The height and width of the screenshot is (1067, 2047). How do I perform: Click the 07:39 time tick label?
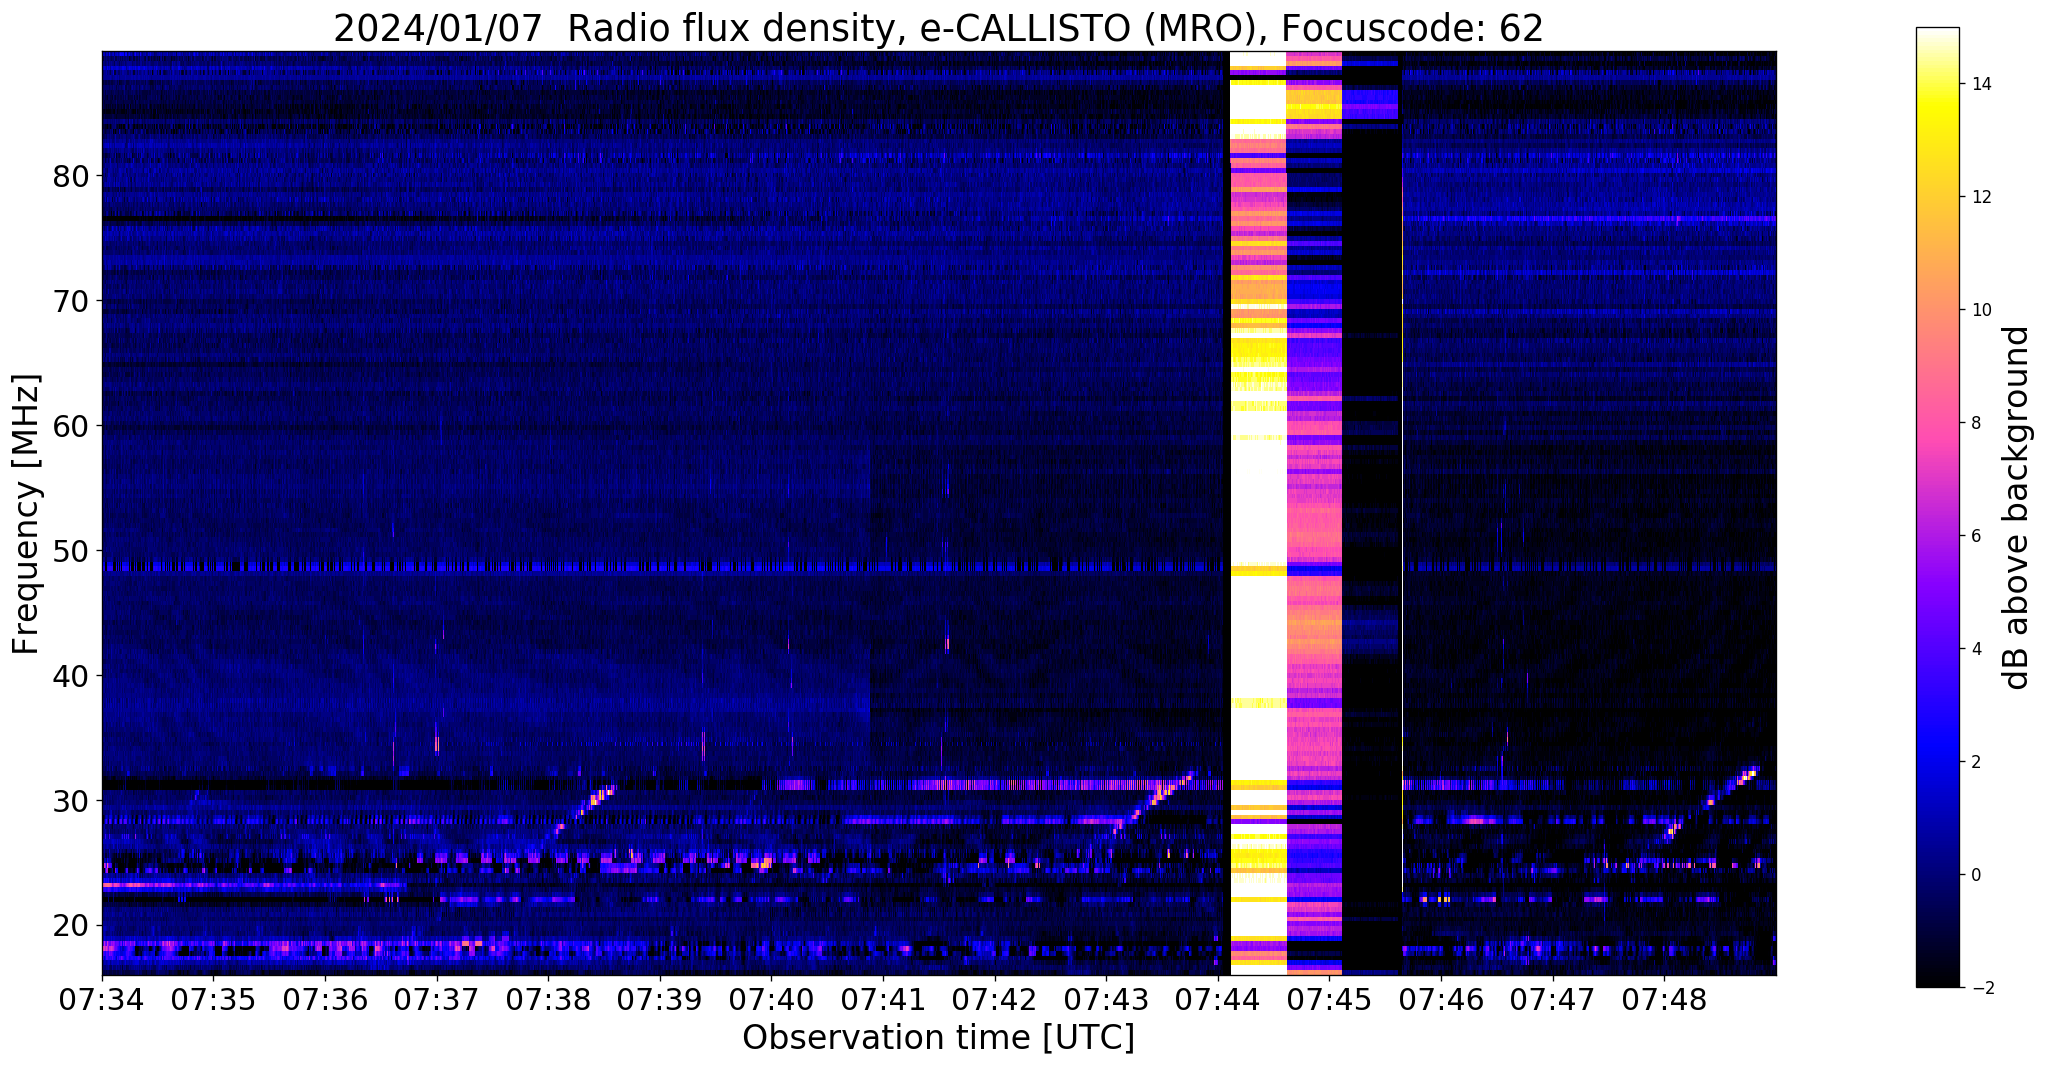[660, 998]
